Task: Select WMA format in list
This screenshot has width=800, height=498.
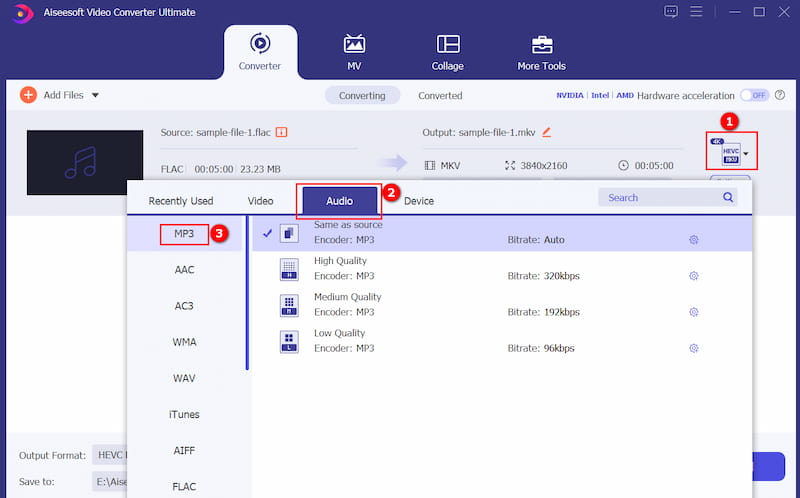Action: (x=184, y=342)
